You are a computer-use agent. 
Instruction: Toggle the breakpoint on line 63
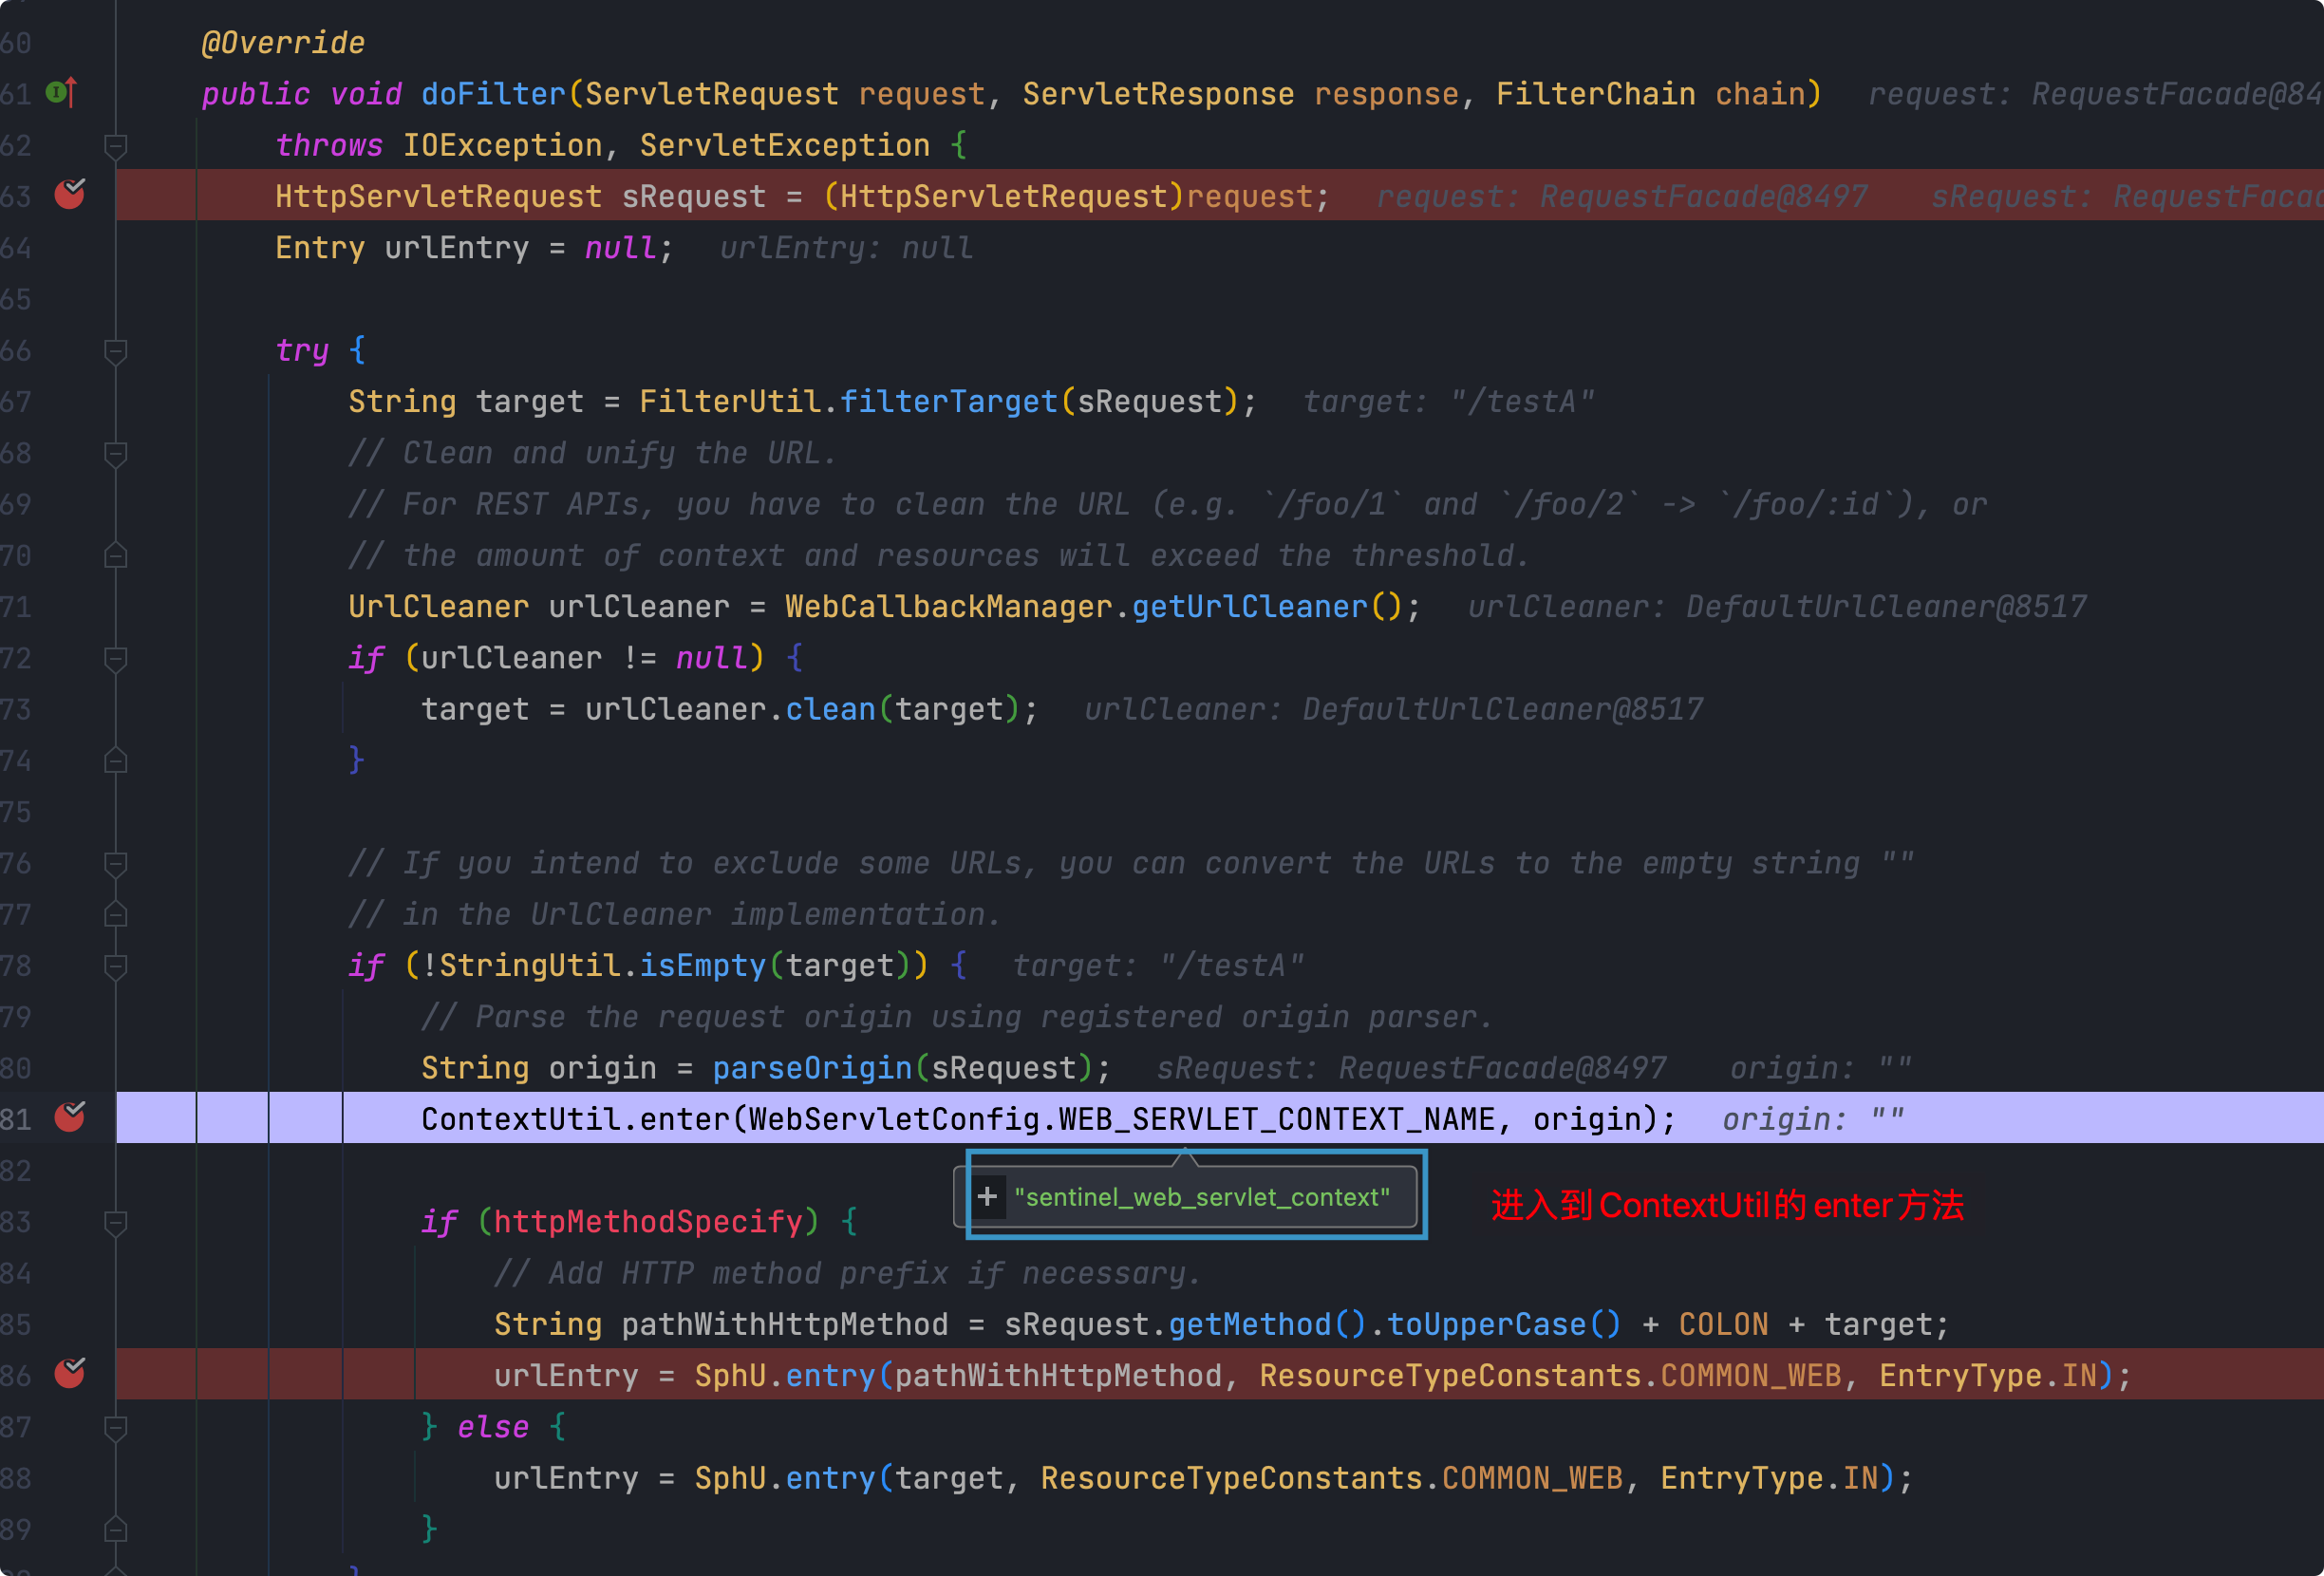pyautogui.click(x=69, y=195)
